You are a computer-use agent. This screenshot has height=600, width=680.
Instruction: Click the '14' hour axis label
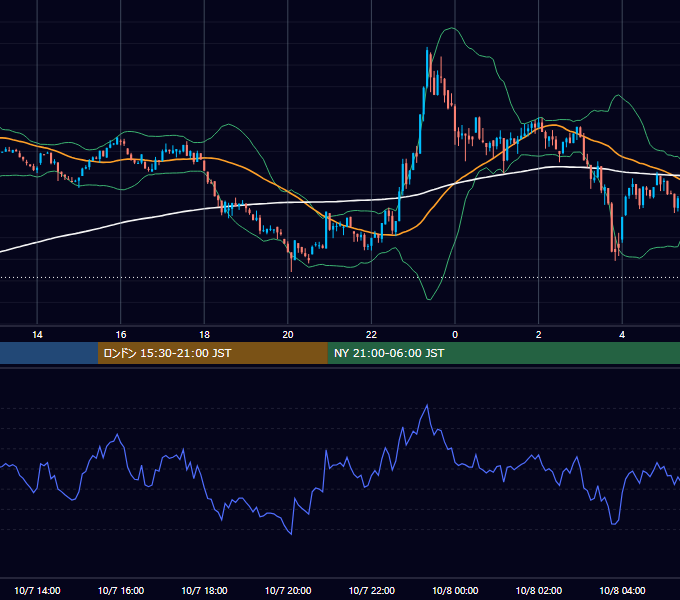tap(37, 335)
